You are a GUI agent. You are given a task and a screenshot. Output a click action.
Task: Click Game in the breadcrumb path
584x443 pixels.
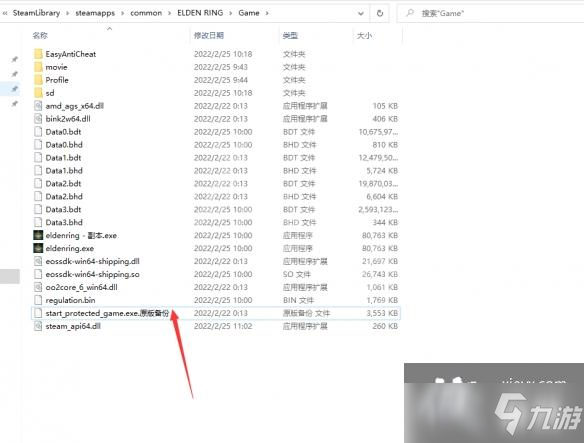click(249, 13)
